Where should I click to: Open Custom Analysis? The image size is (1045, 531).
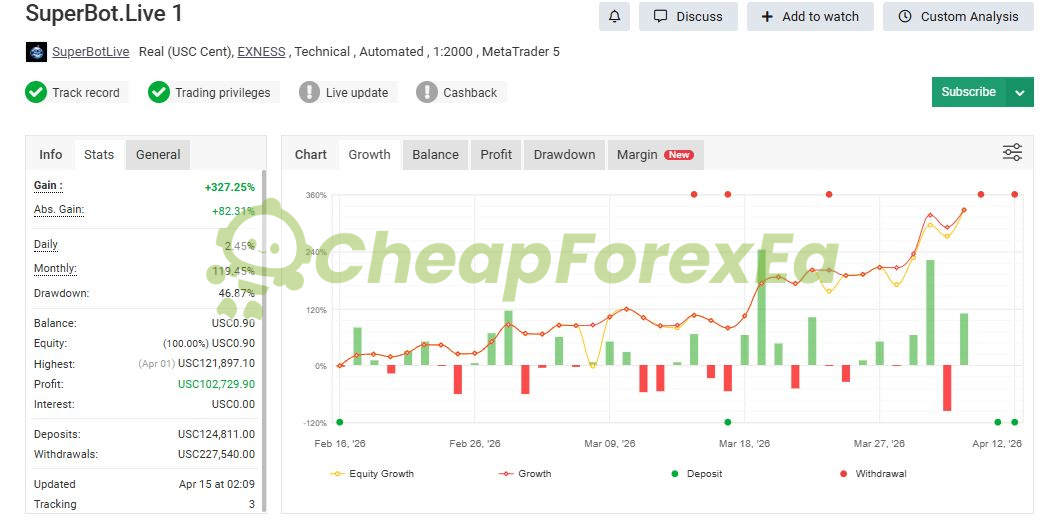[x=958, y=17]
